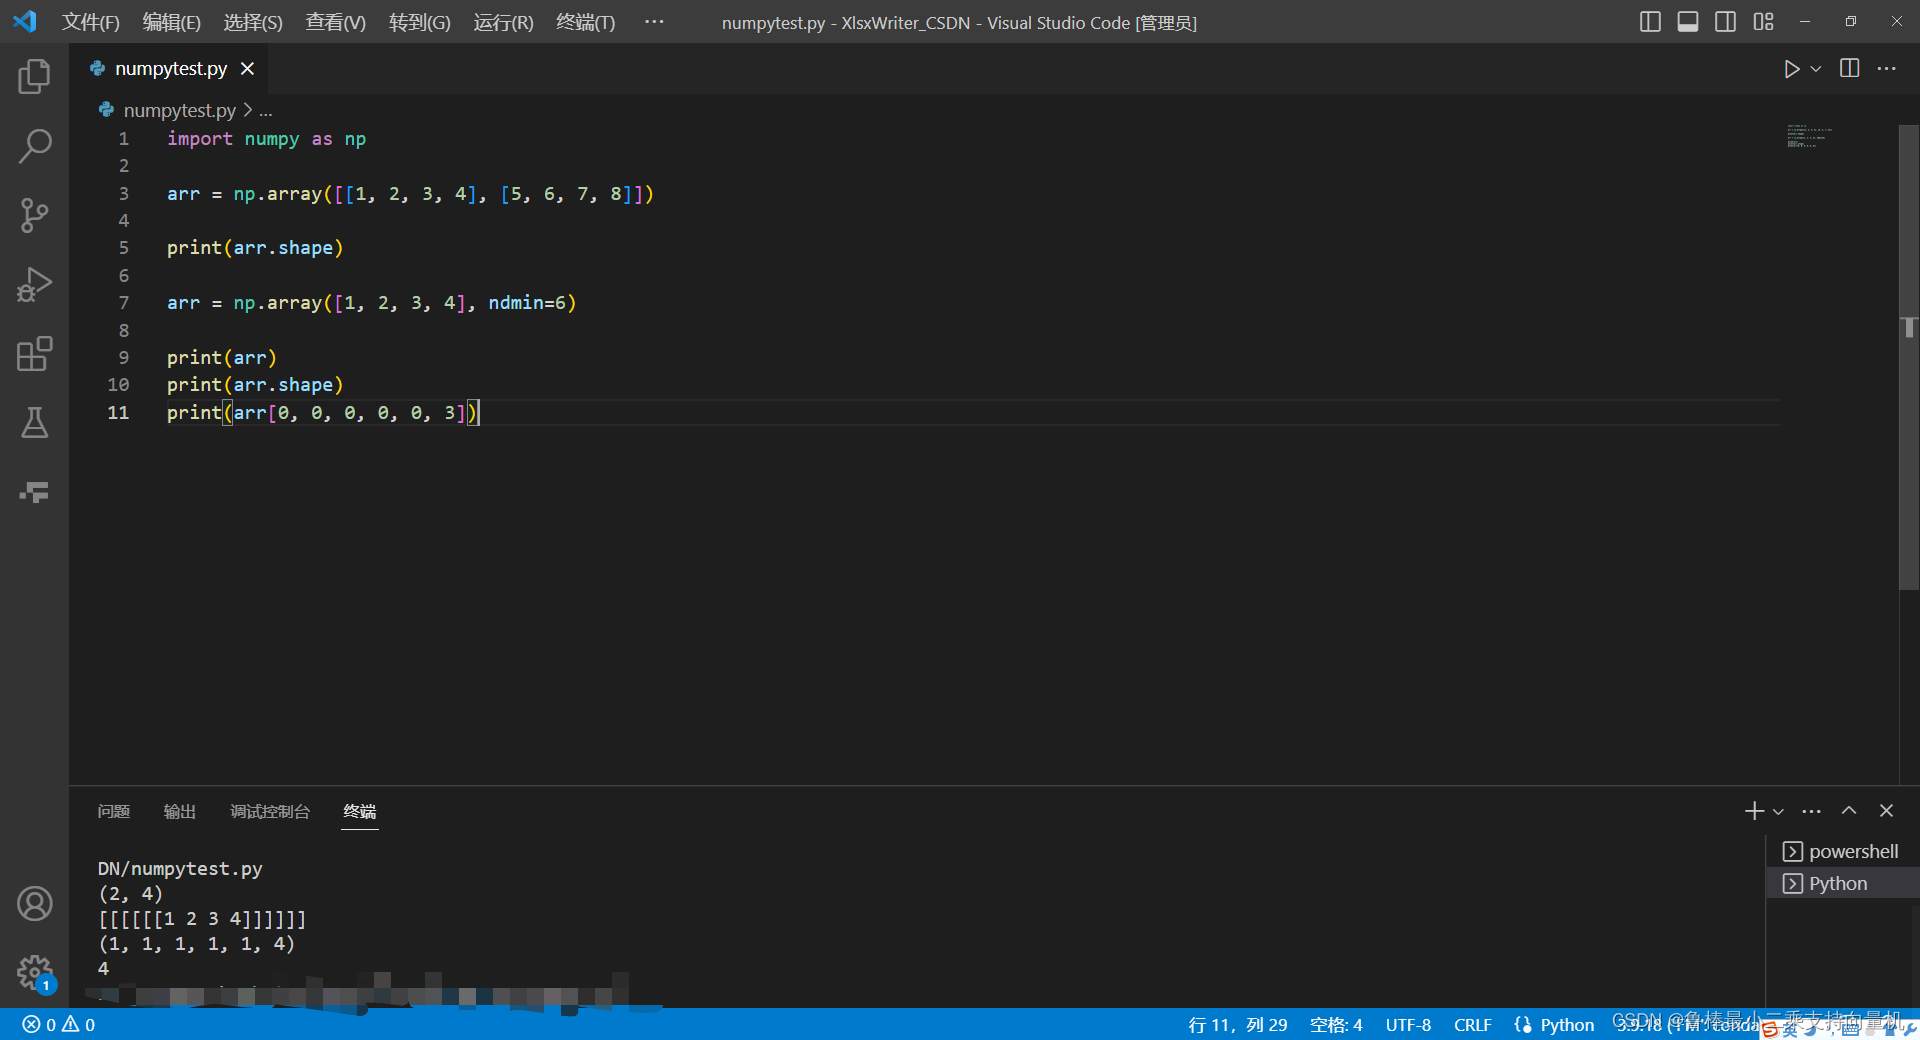
Task: Switch to the 问题 panel tab
Action: point(114,811)
